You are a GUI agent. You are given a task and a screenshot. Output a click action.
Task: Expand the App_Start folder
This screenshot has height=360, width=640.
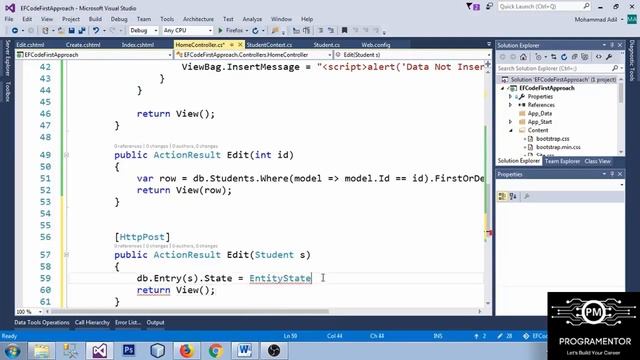click(510, 122)
